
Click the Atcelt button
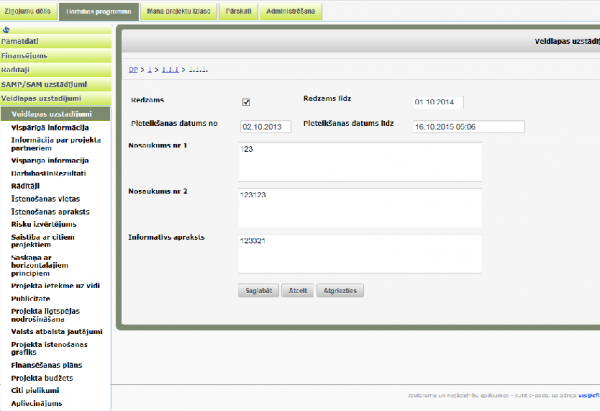point(296,291)
